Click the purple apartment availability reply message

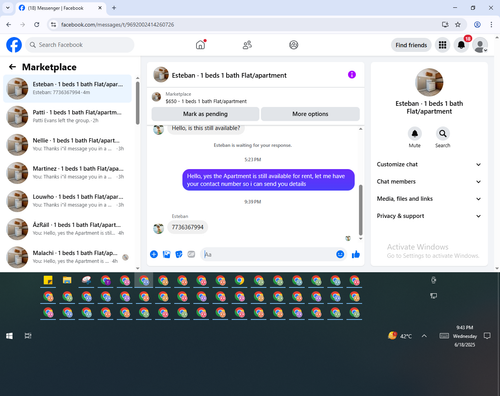point(268,180)
